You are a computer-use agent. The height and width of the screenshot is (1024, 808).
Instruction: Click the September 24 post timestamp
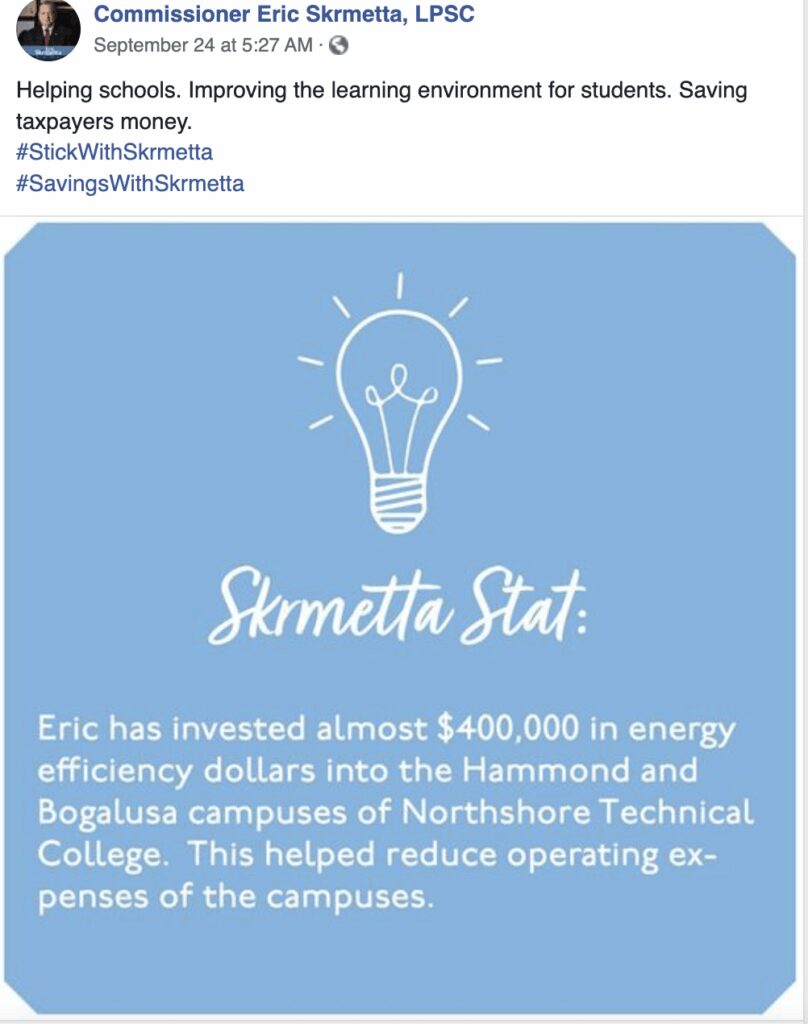point(203,45)
